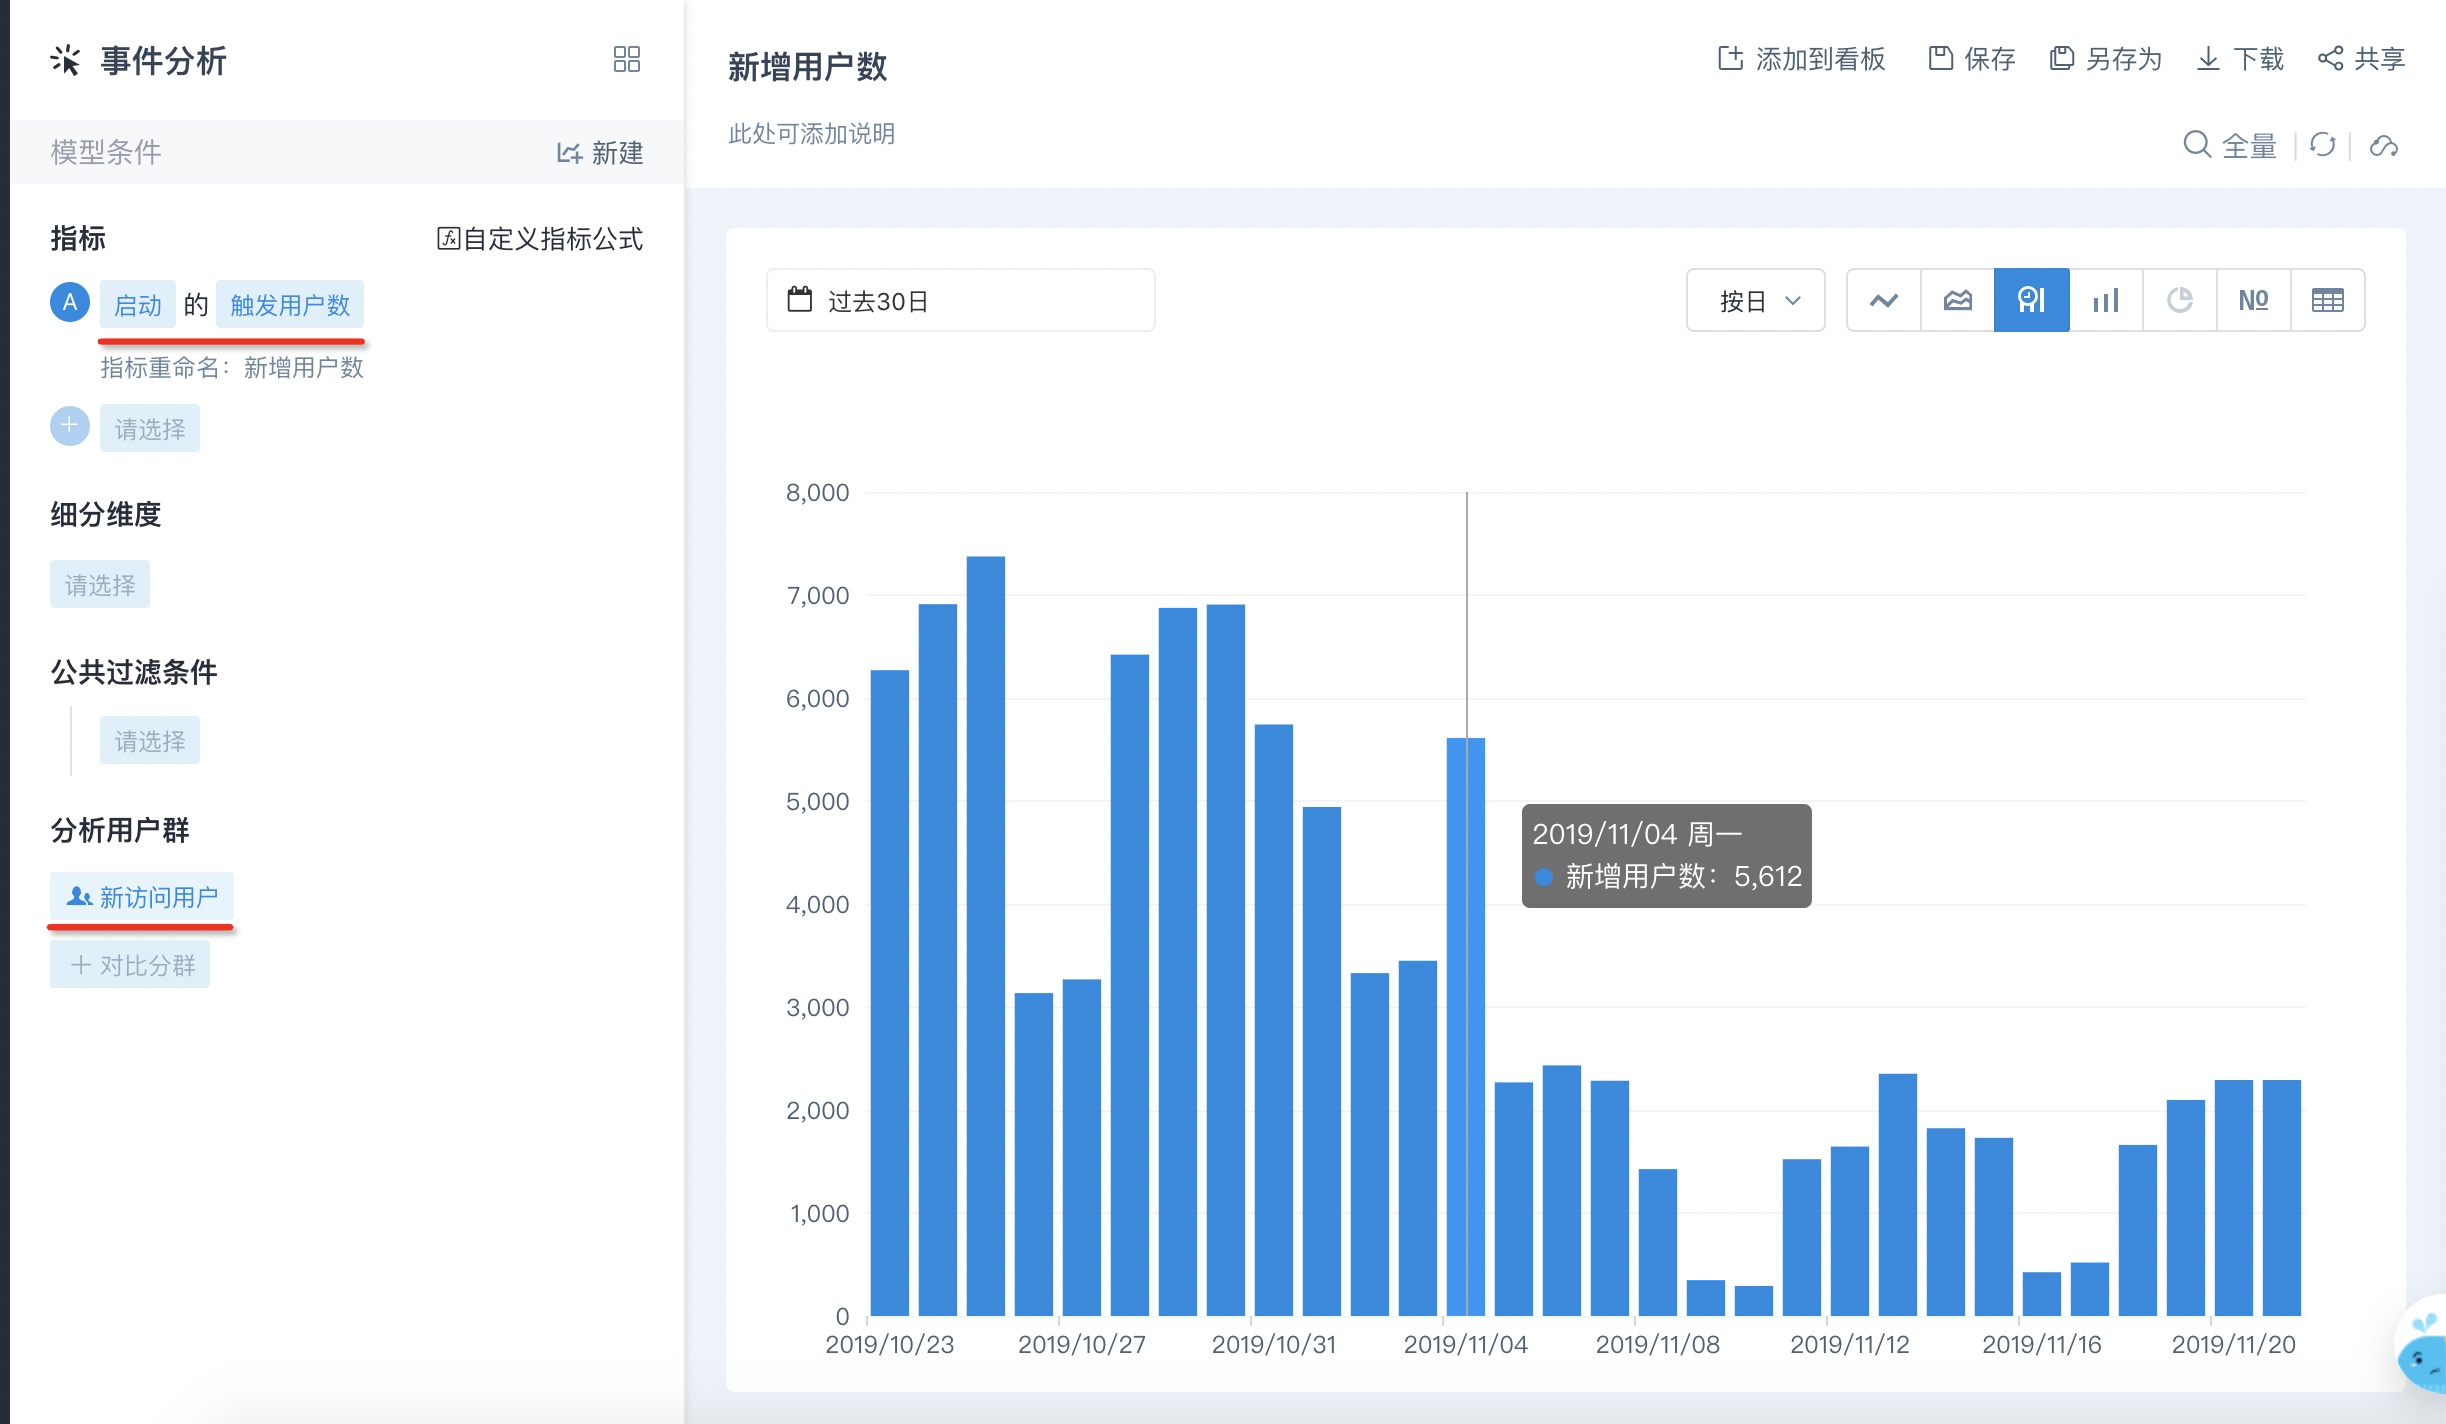Screen dimensions: 2446x1424
Task: Open the grid menu icon beside 事件分析
Action: pyautogui.click(x=627, y=60)
